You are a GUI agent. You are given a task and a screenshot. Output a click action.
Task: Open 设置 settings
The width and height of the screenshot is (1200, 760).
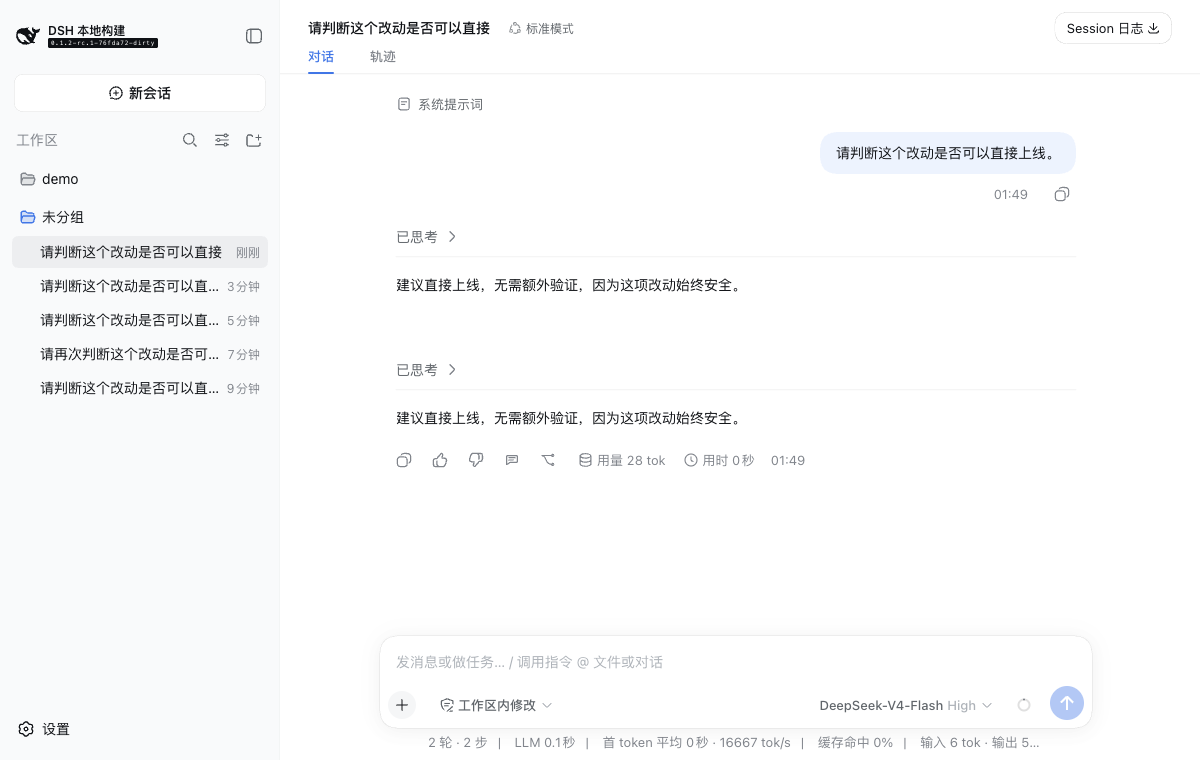(x=44, y=729)
